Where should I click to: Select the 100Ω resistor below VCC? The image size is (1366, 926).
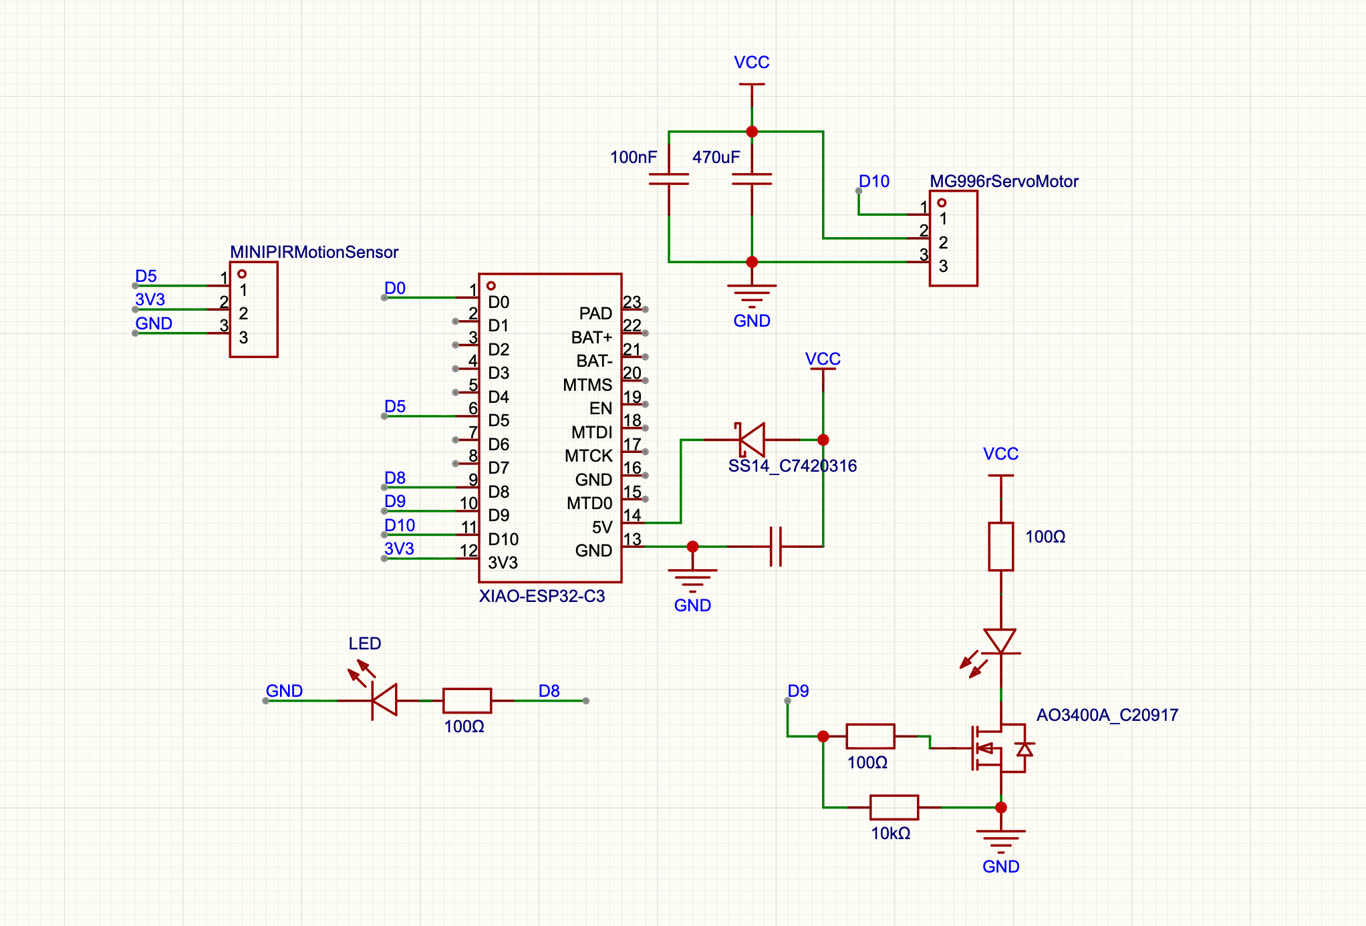1001,546
